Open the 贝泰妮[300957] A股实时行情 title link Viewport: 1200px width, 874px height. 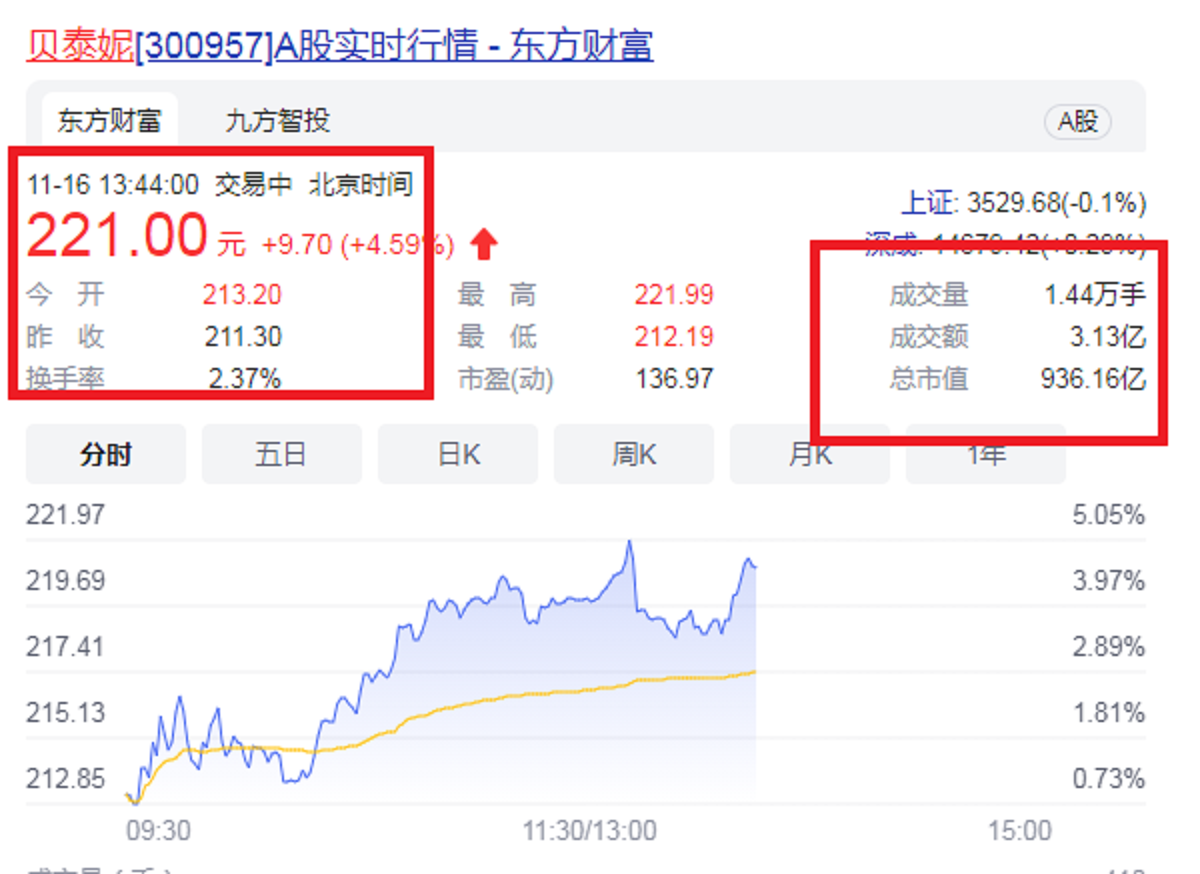pos(340,46)
